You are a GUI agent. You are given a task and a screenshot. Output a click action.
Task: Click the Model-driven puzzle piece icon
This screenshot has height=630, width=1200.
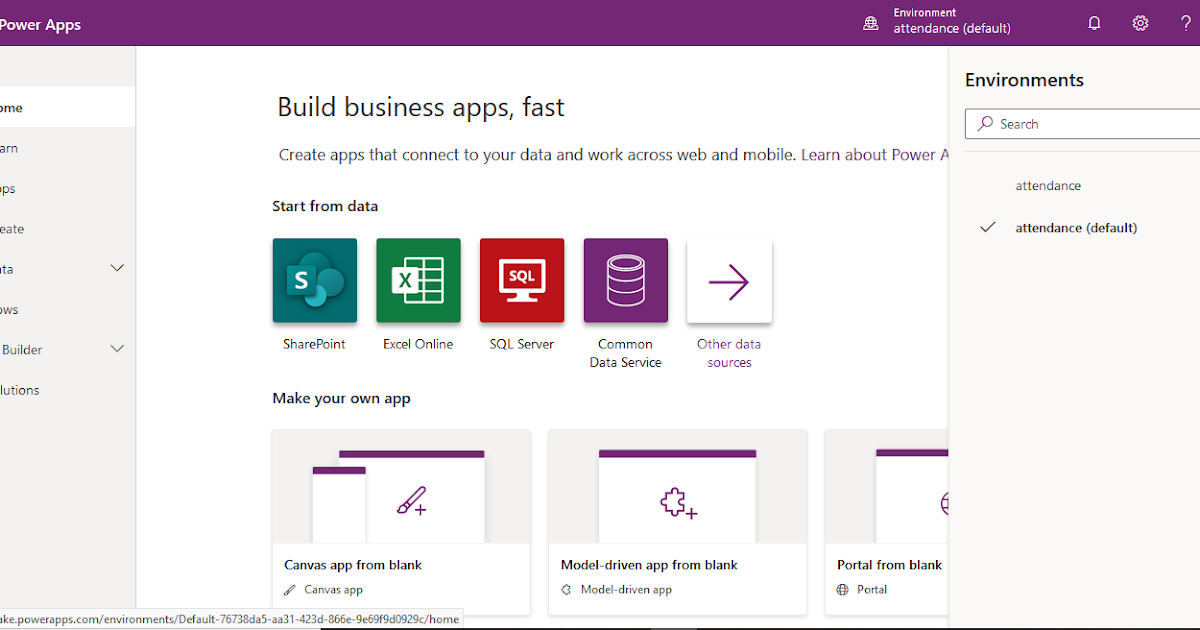(676, 502)
